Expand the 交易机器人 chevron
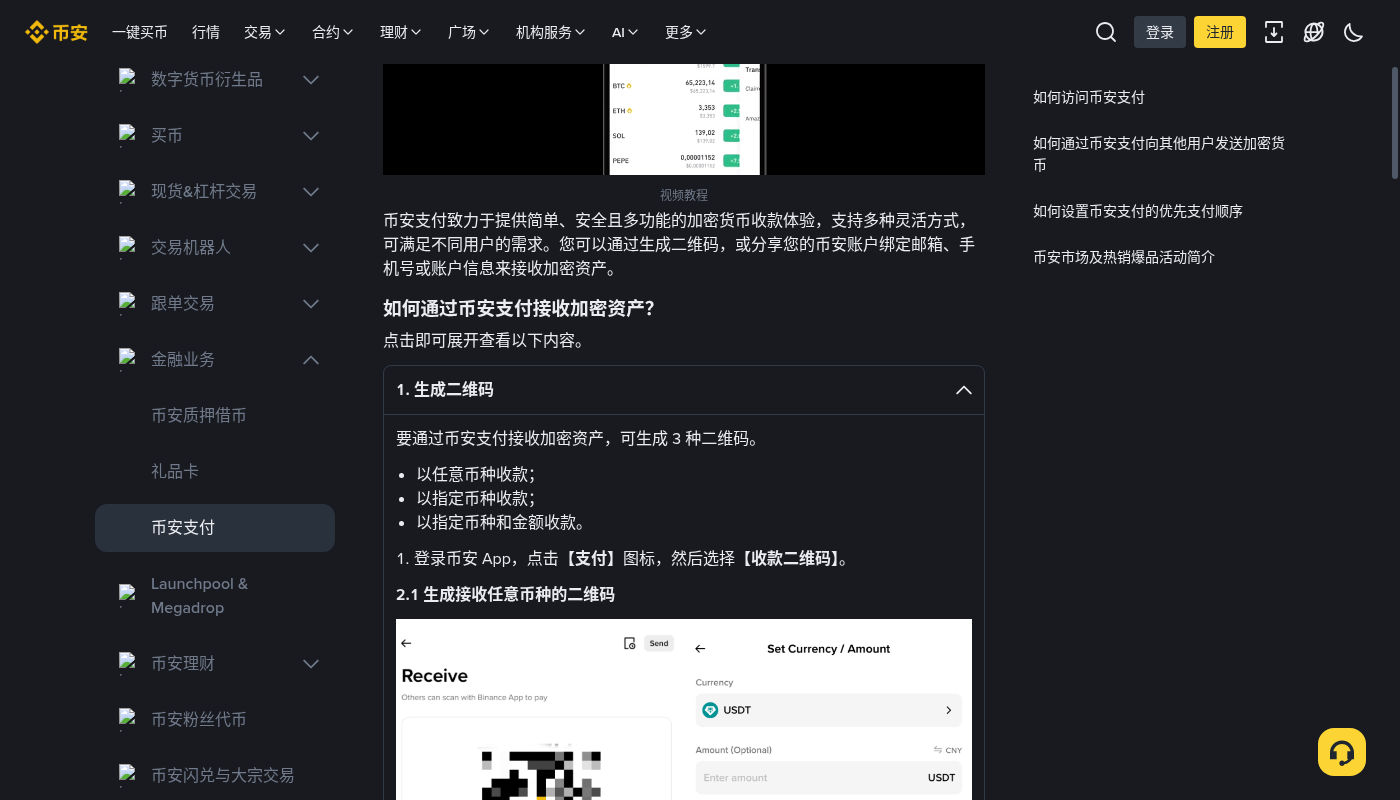Viewport: 1400px width, 800px height. pyautogui.click(x=311, y=247)
